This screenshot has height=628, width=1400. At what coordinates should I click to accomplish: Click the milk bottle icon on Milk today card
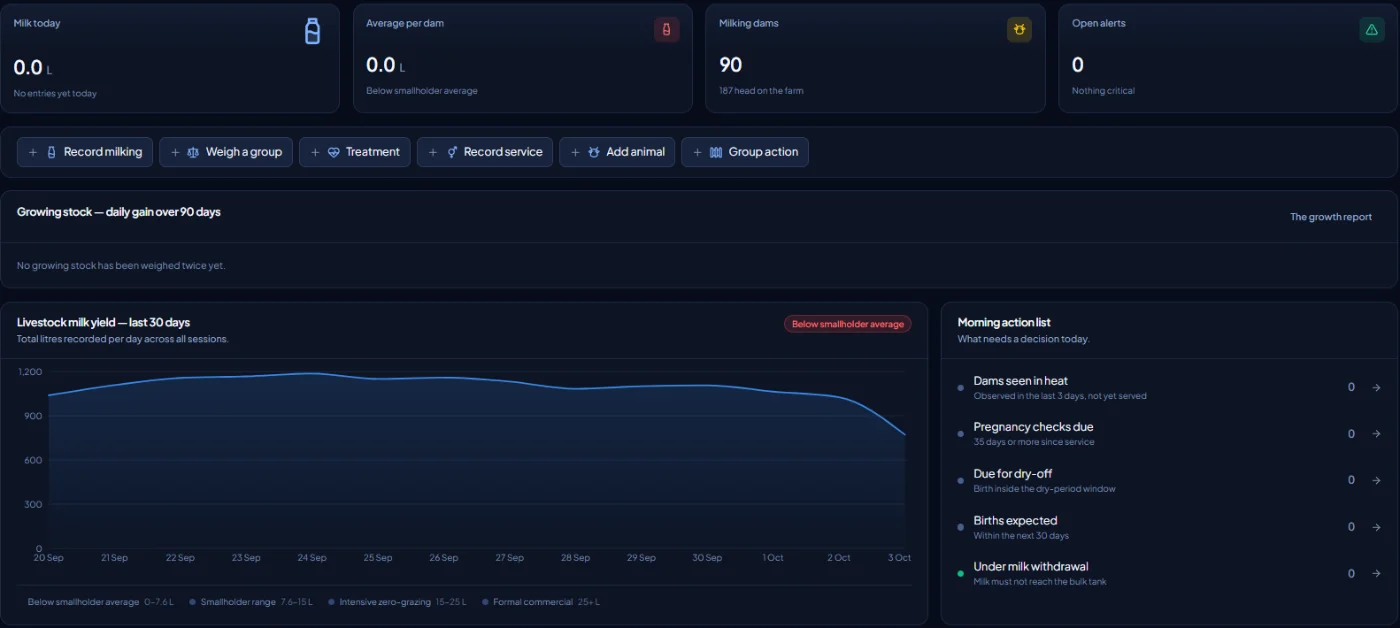312,31
